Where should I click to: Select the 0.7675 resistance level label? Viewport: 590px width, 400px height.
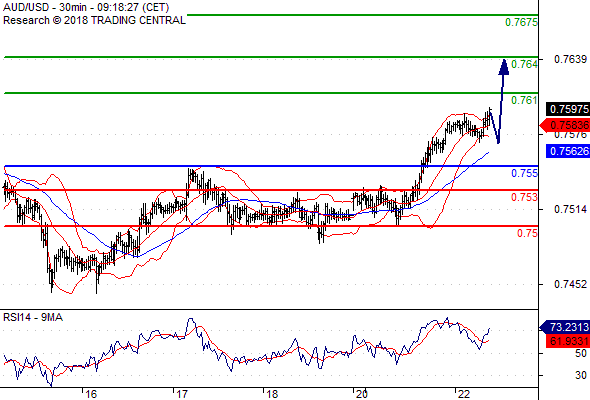[521, 22]
